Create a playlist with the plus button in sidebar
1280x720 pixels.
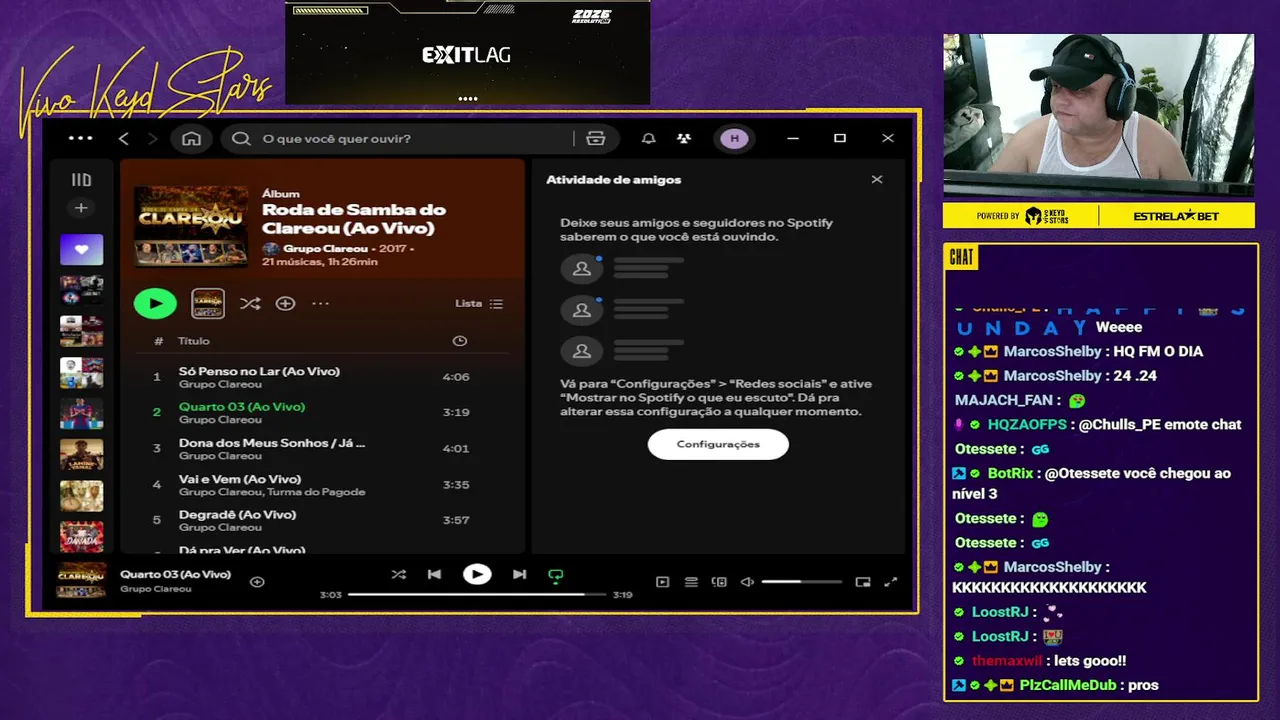point(81,208)
